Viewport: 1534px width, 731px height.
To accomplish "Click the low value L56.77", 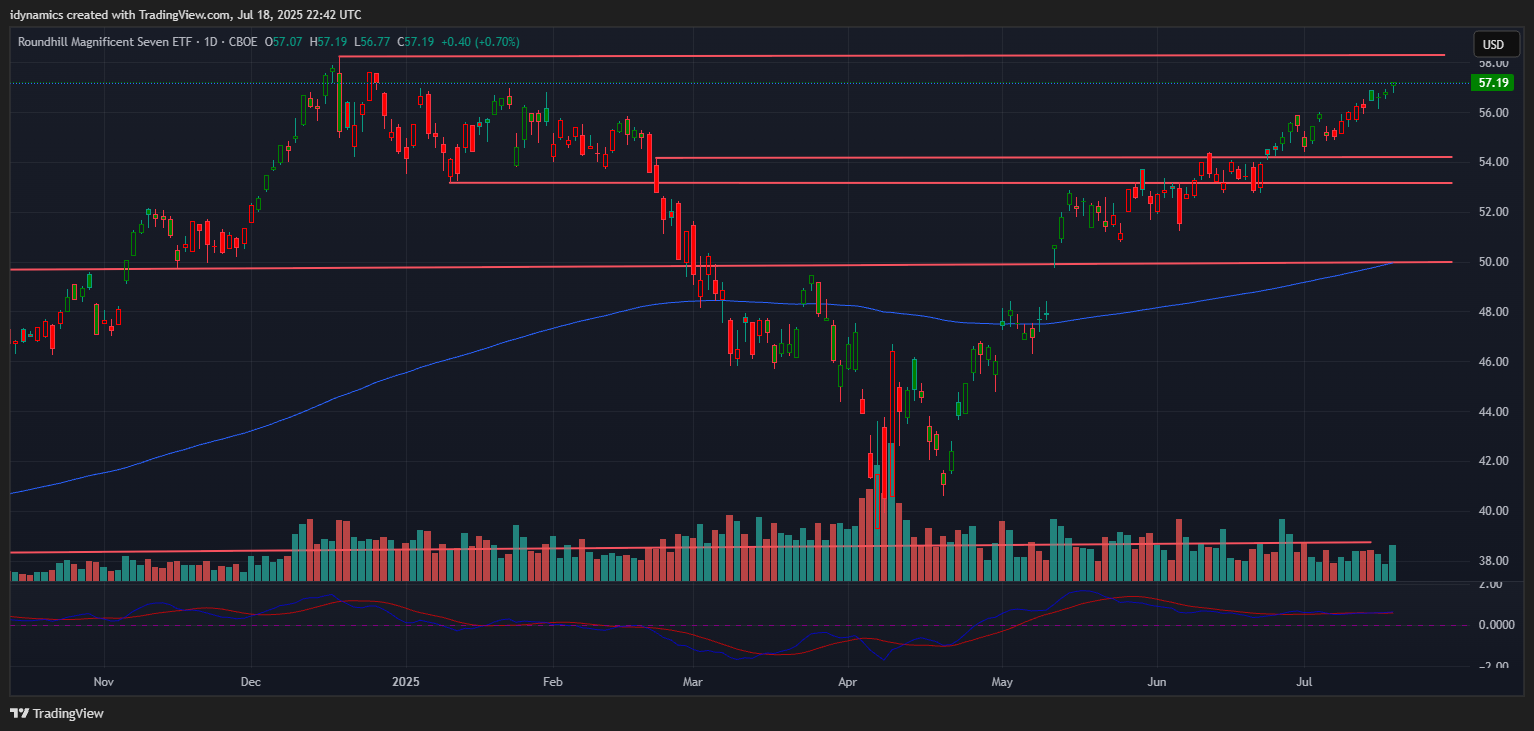I will (x=371, y=42).
